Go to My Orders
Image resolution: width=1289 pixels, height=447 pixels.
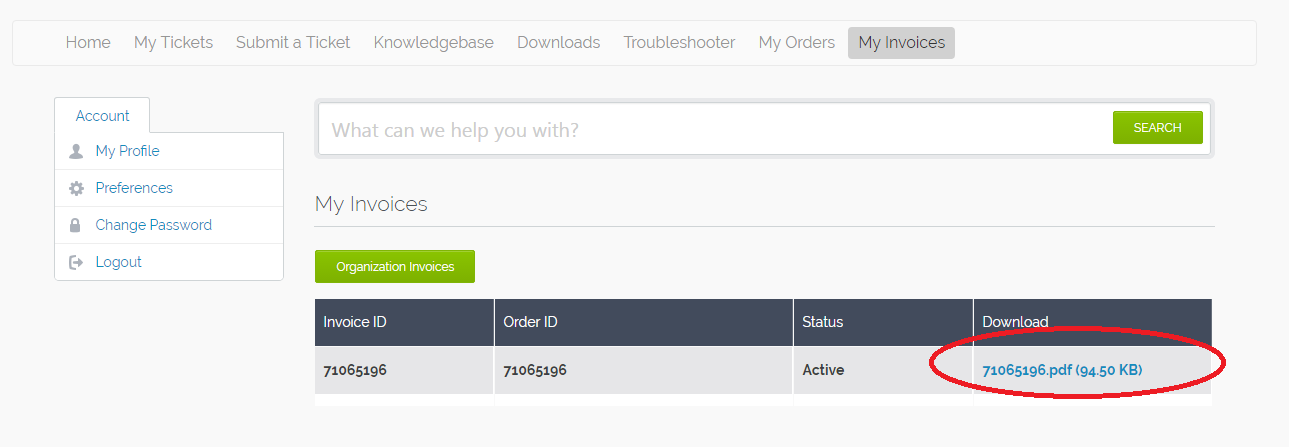796,43
